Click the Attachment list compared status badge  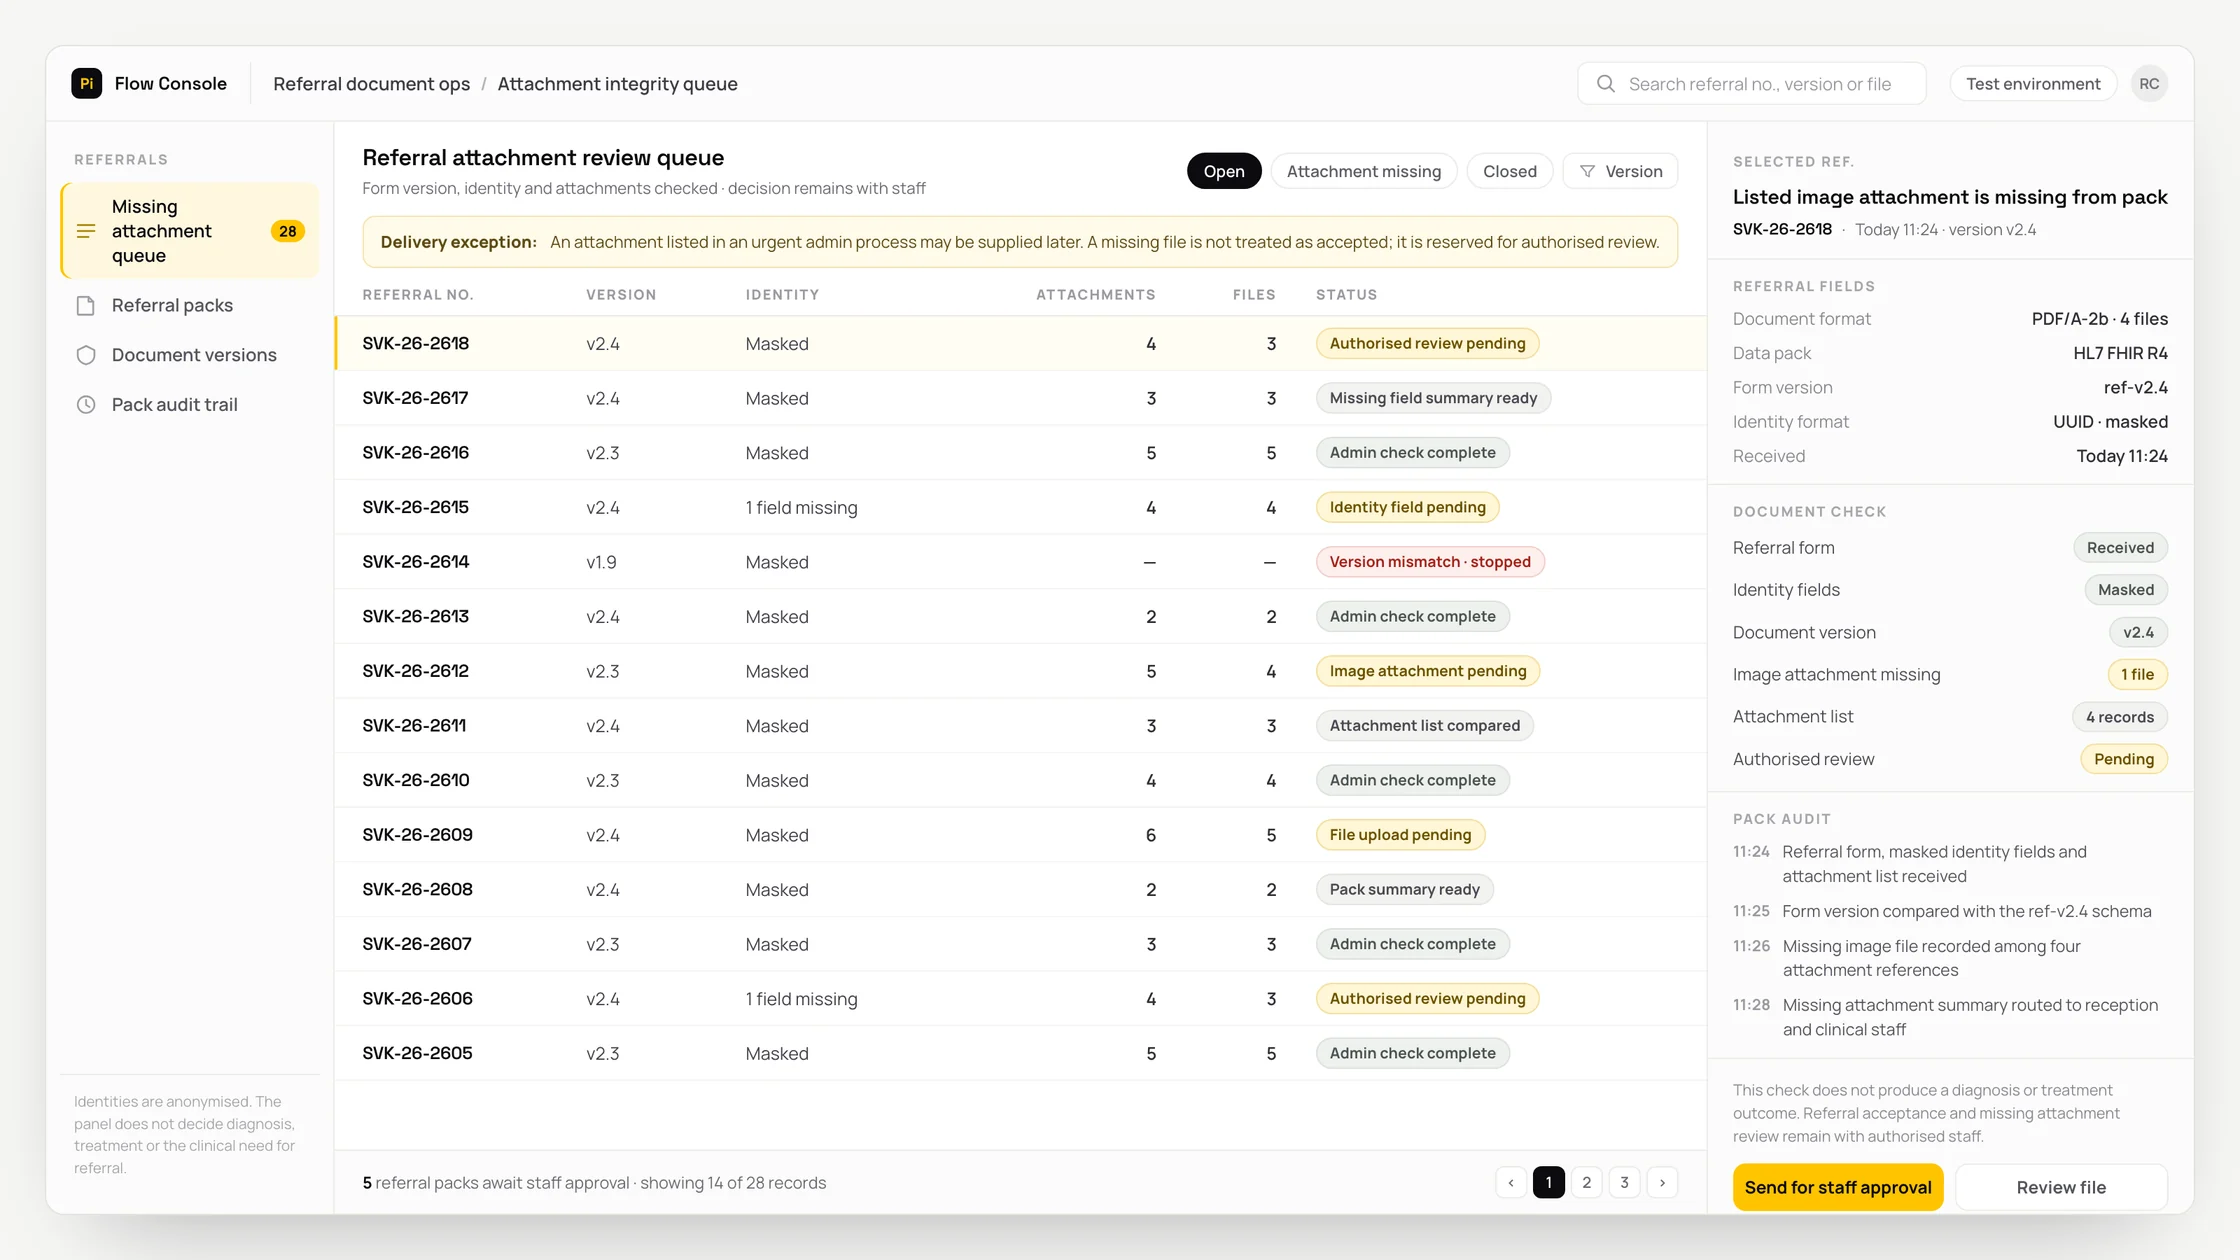(1424, 726)
